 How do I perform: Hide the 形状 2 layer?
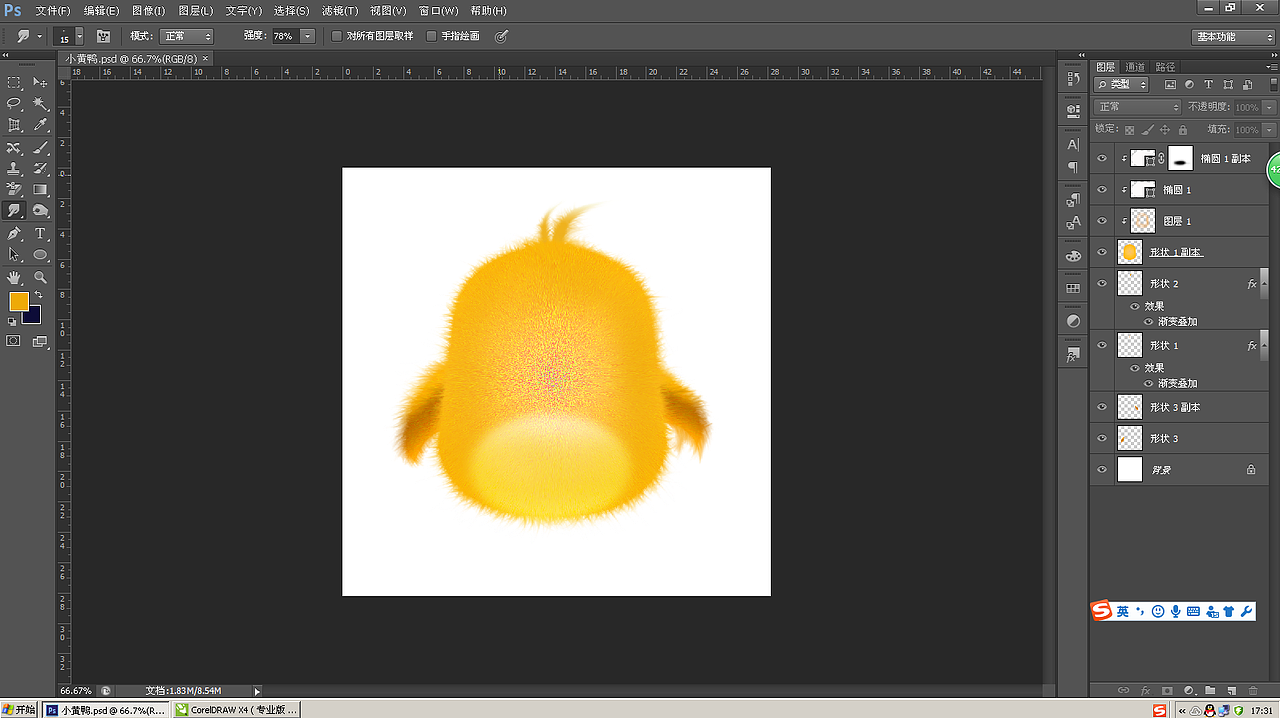coord(1102,284)
